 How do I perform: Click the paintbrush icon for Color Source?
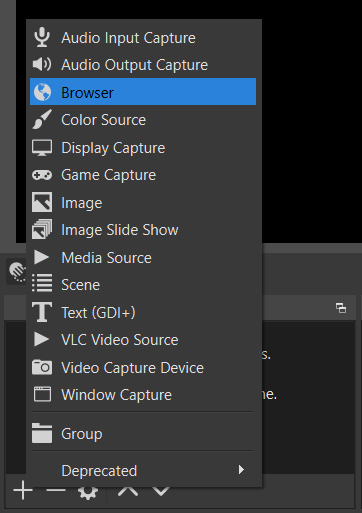pyautogui.click(x=42, y=119)
